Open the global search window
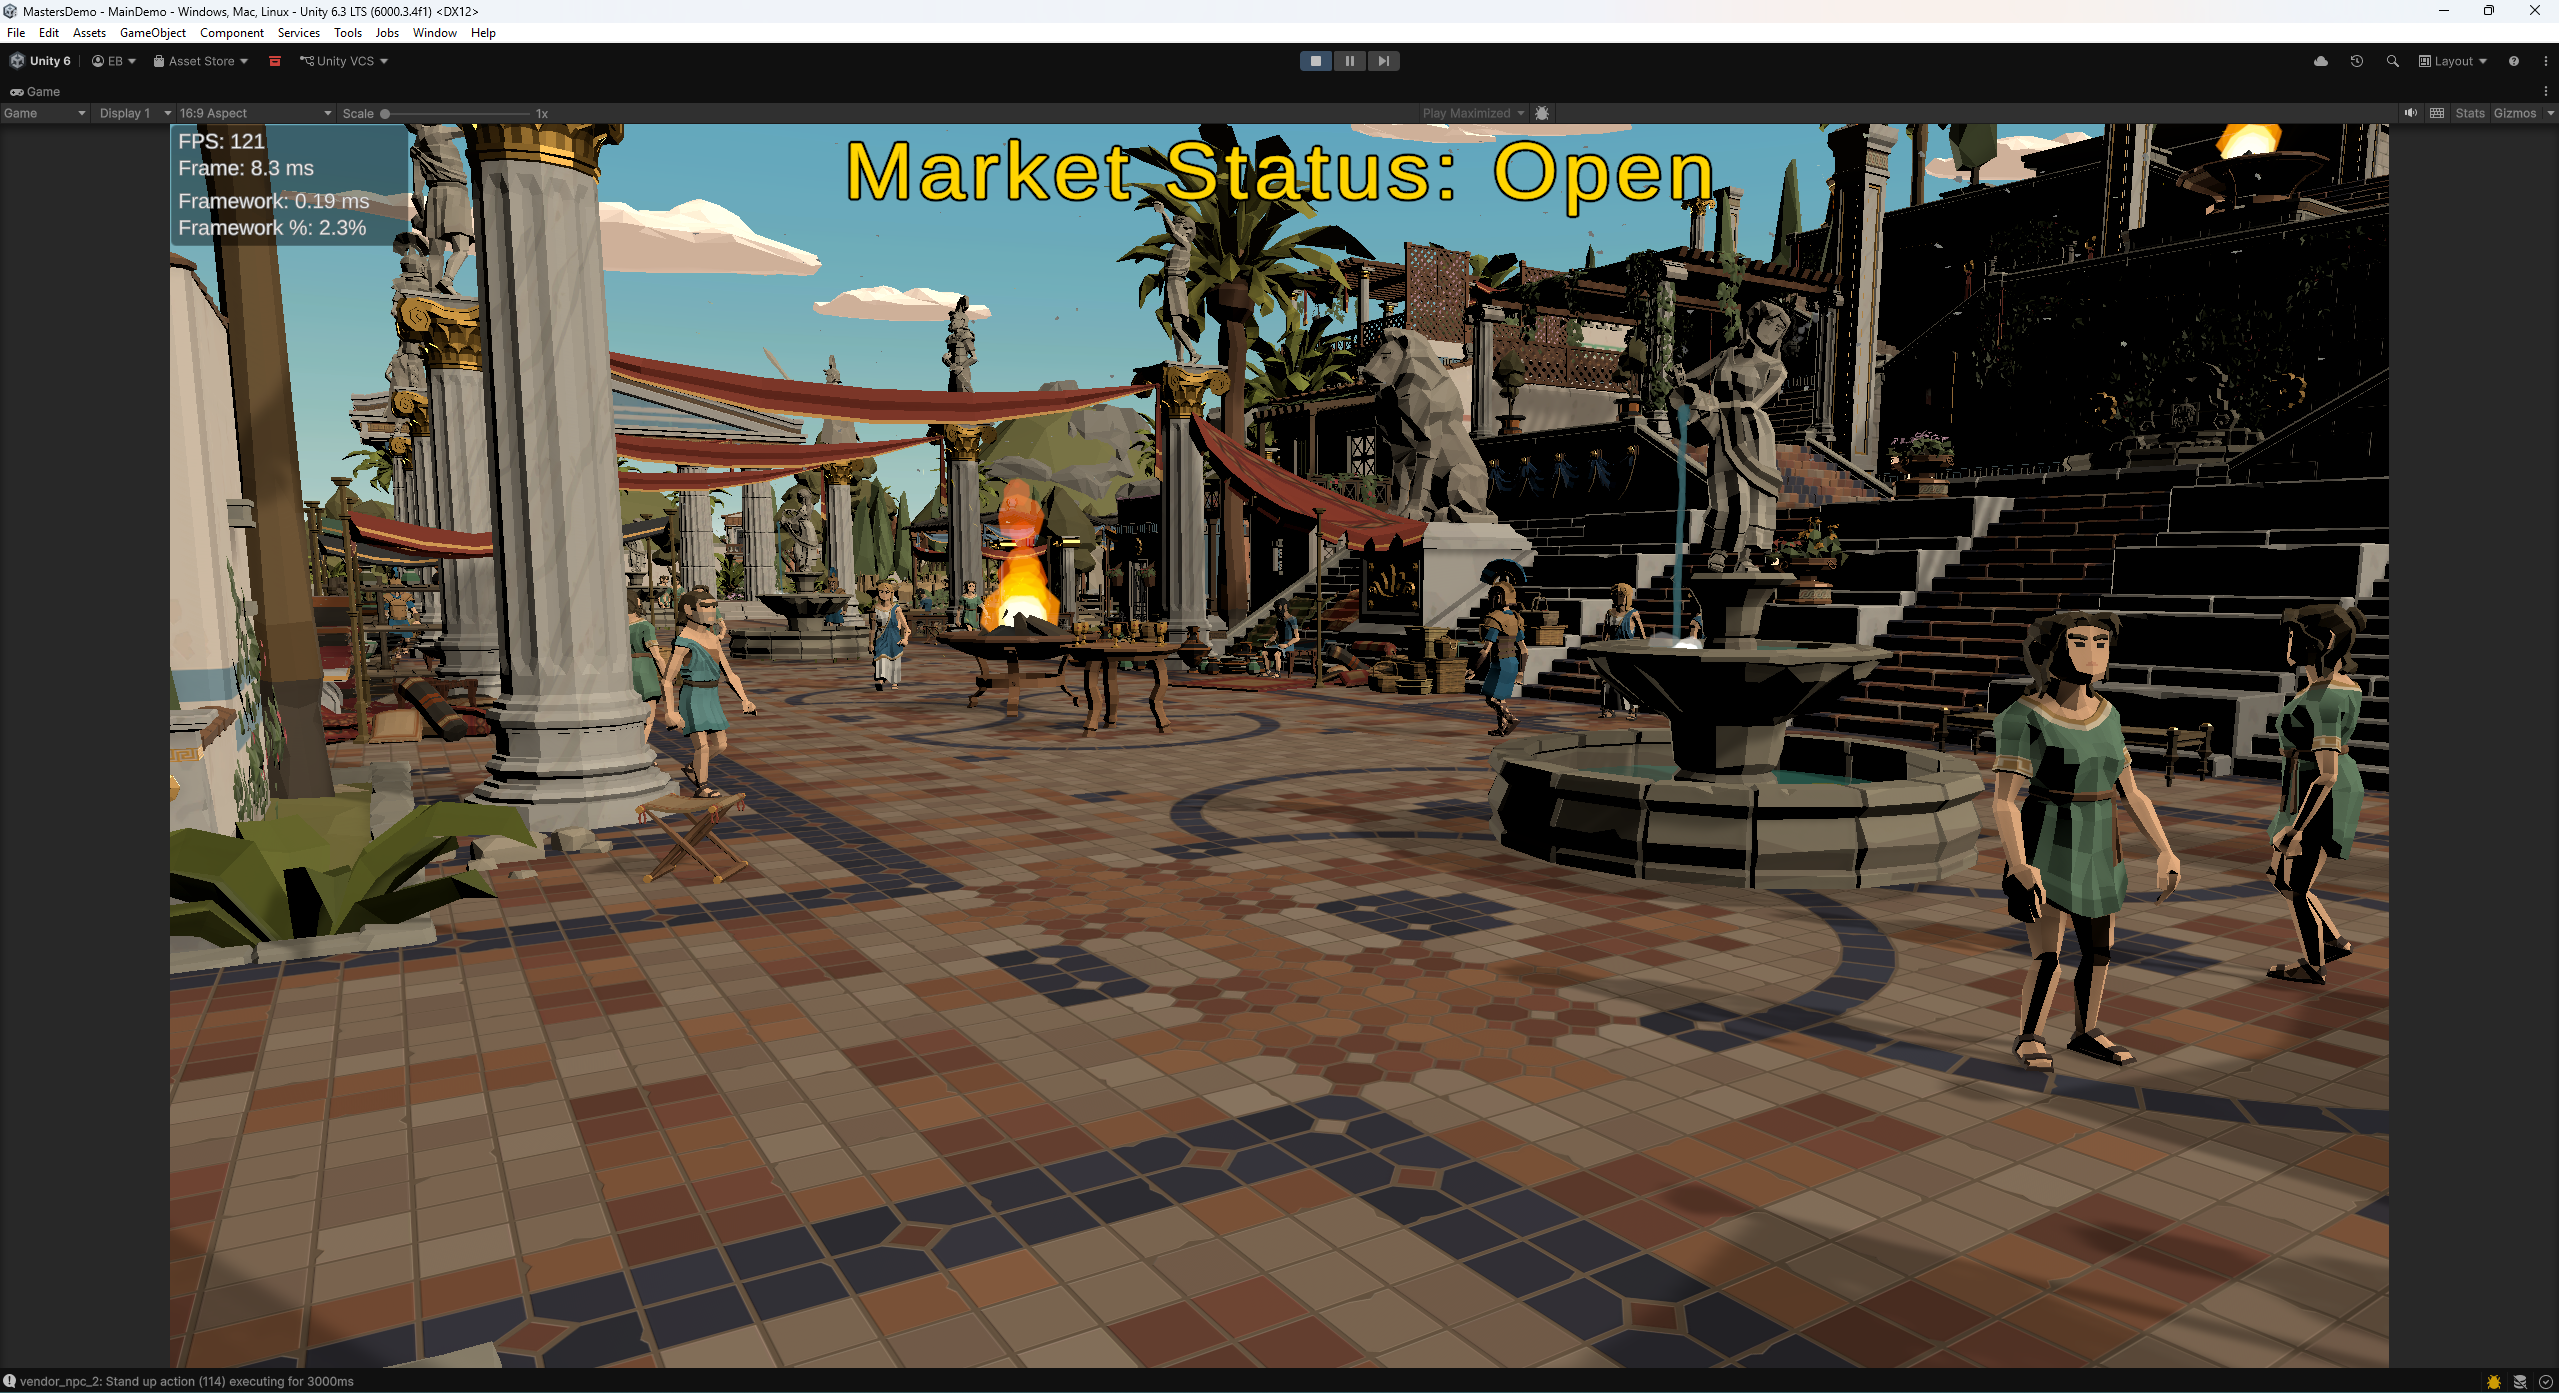The width and height of the screenshot is (2559, 1393). pyautogui.click(x=2393, y=61)
